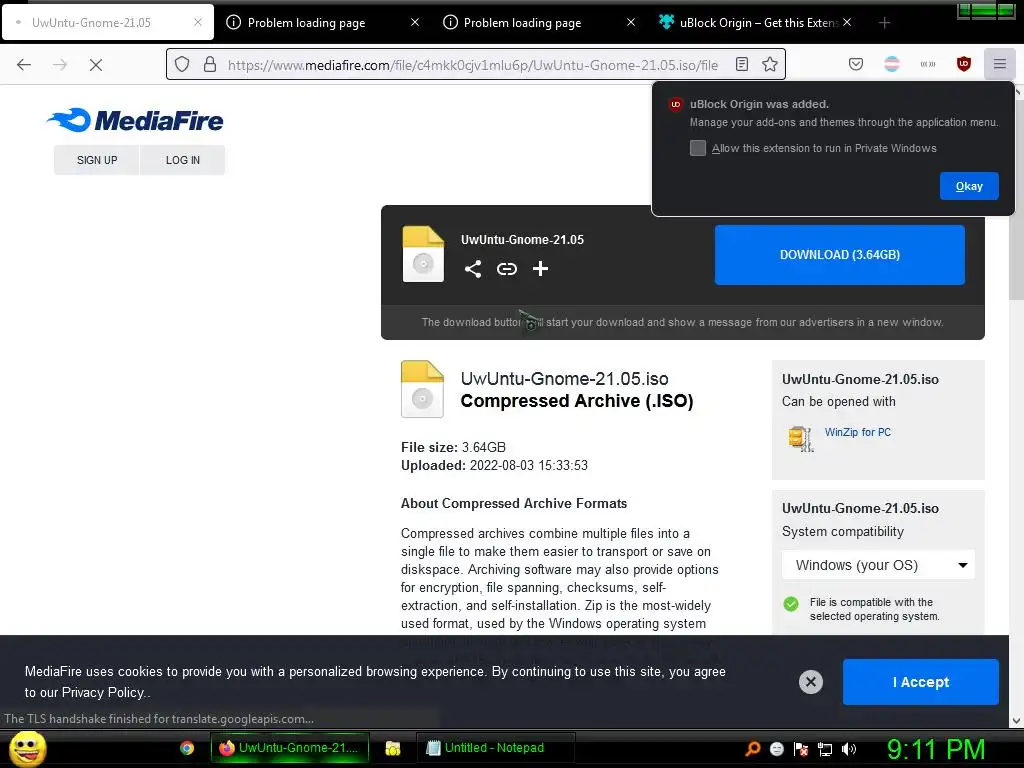Enable extension in Private Windows checkbox
This screenshot has width=1024, height=768.
tap(697, 148)
